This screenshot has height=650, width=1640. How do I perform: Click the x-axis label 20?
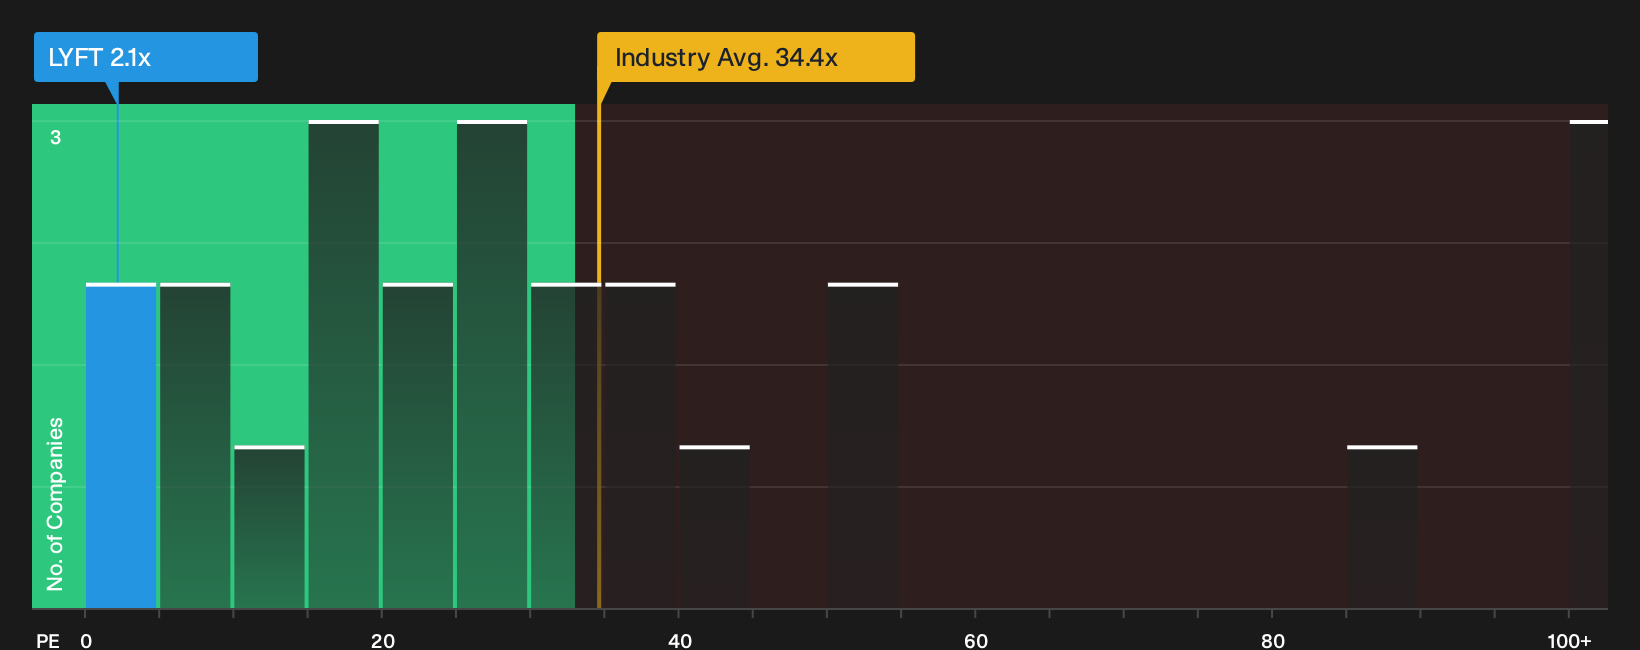[382, 640]
